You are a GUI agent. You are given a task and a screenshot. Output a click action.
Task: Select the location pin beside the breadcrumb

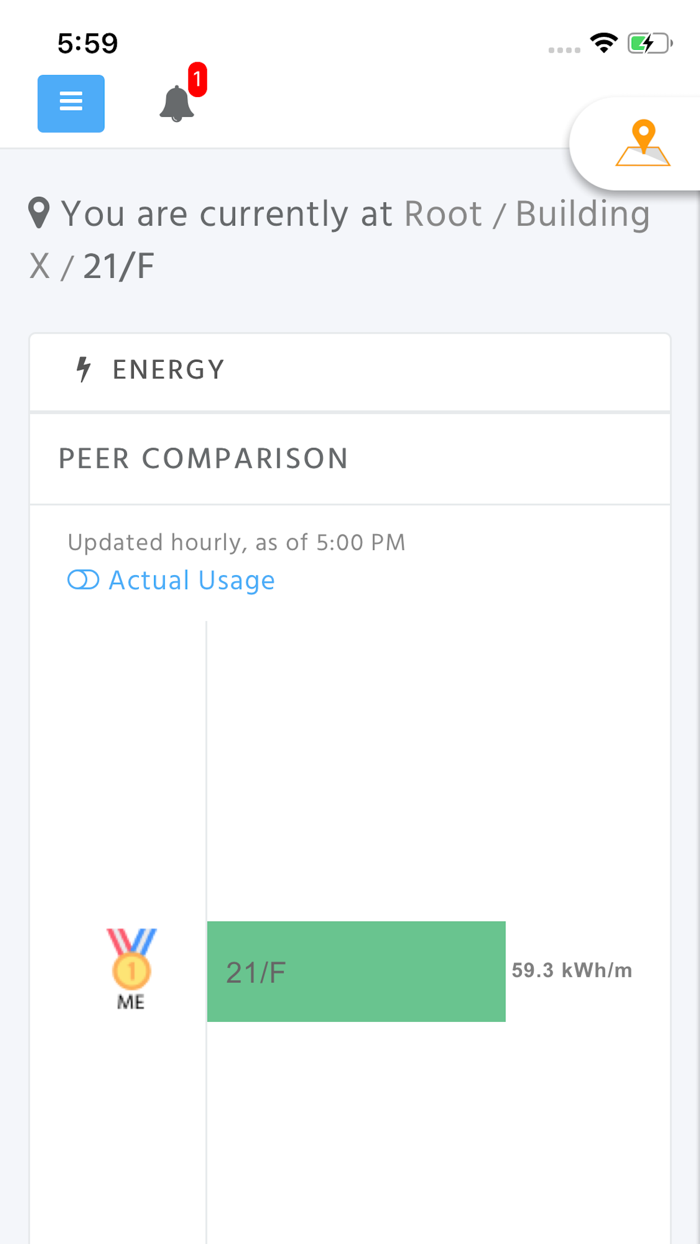click(x=38, y=211)
